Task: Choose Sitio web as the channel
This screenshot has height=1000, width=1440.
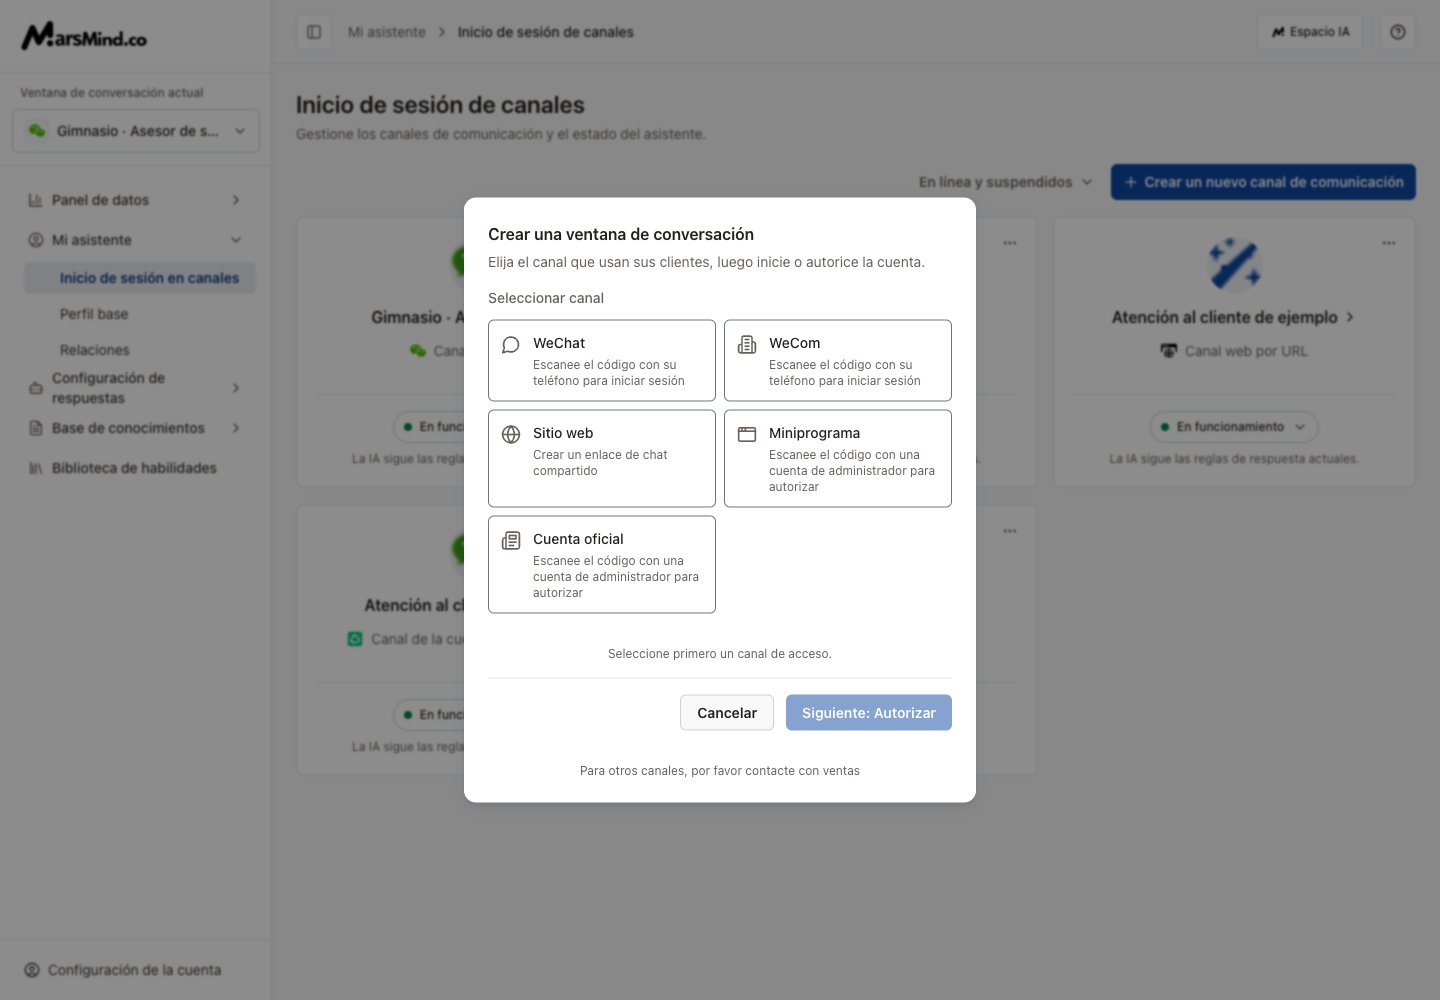Action: (x=602, y=458)
